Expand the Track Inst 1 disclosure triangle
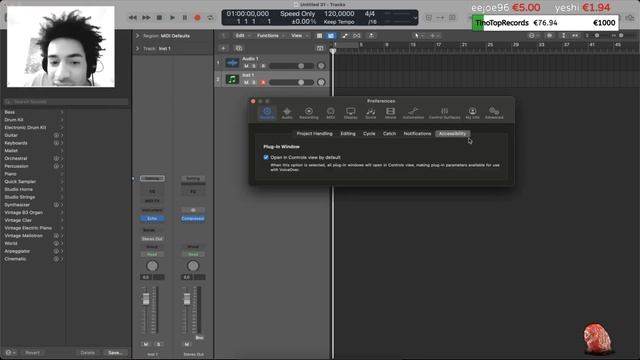The image size is (640, 360). (x=138, y=49)
